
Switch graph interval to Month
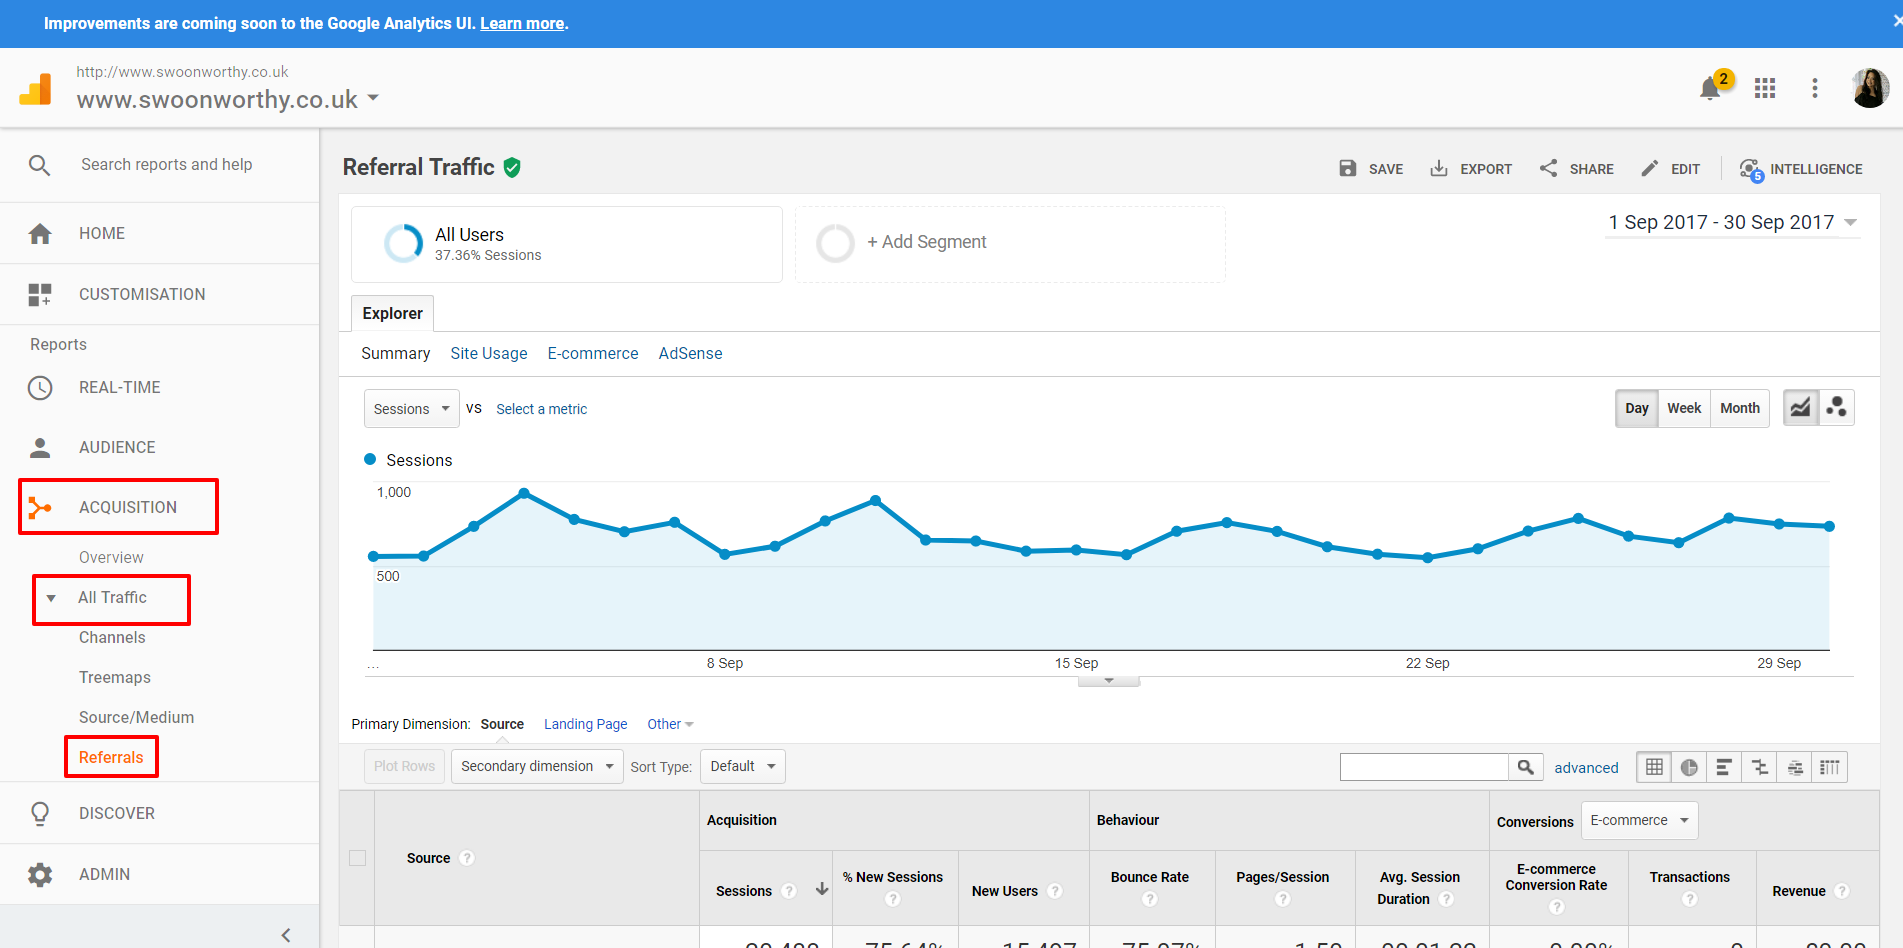[x=1739, y=408]
